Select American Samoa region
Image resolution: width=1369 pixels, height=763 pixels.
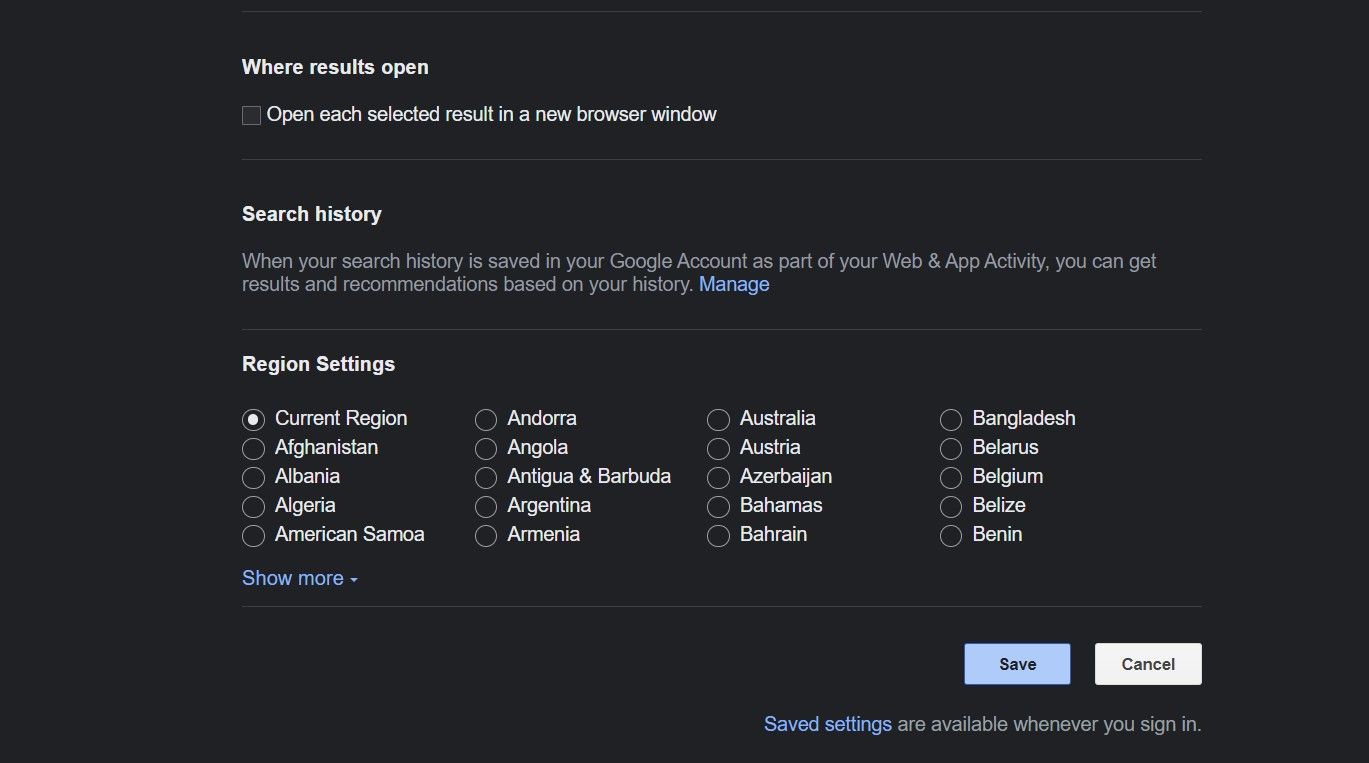[x=254, y=535]
